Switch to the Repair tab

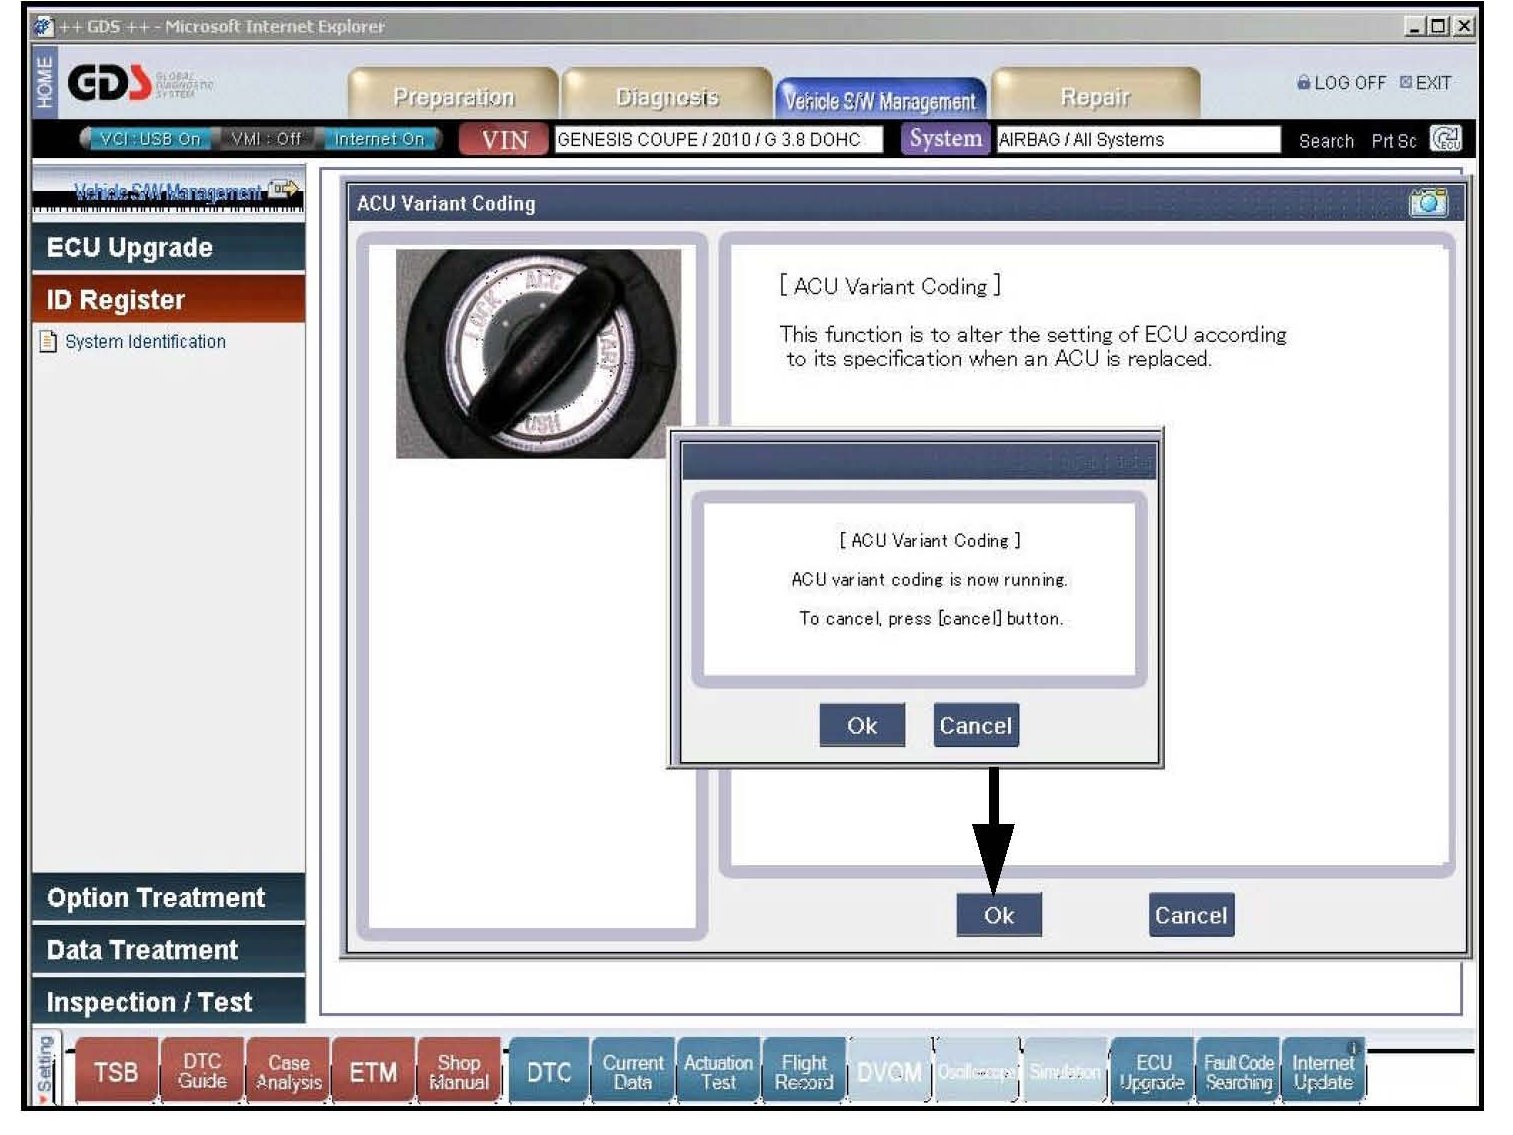pyautogui.click(x=1094, y=97)
